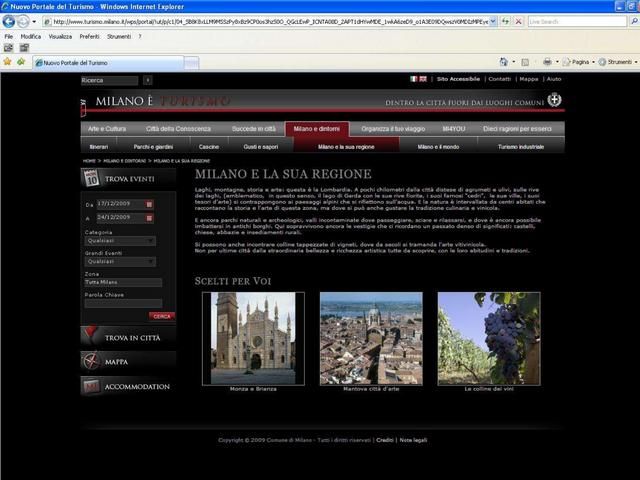This screenshot has height=480, width=640.
Task: Go to Città della Conoscenza section
Action: point(178,129)
